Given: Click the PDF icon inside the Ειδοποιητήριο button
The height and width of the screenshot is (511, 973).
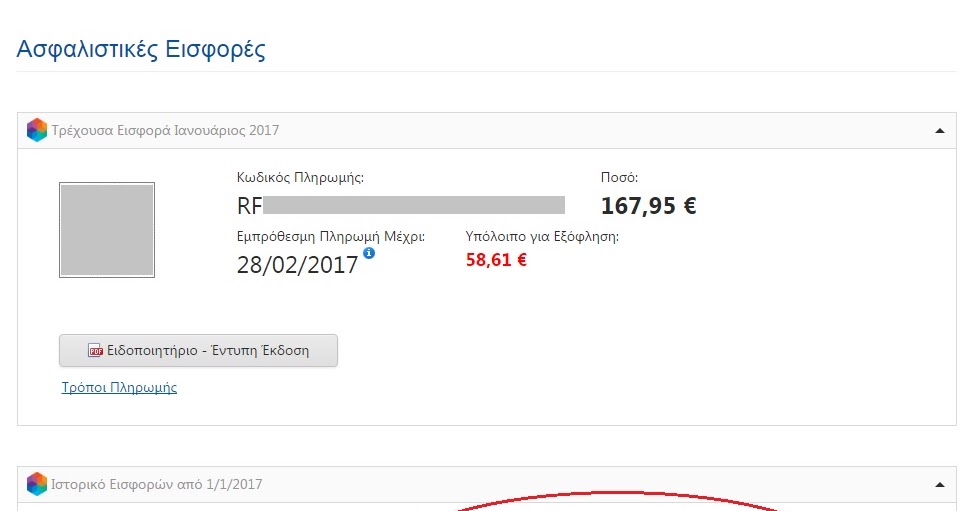Looking at the screenshot, I should pyautogui.click(x=96, y=350).
